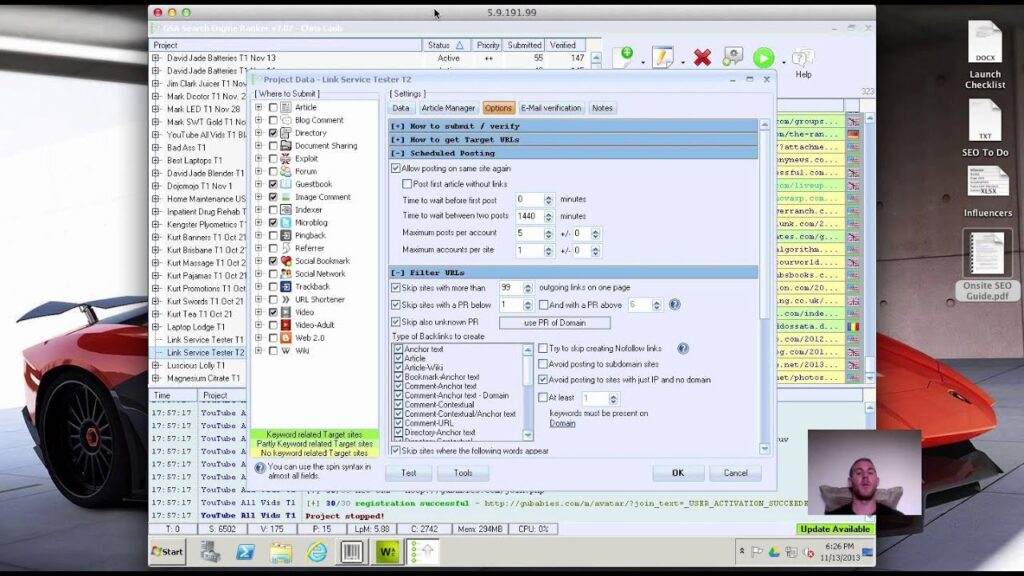Click the red X Delete project icon
The image size is (1024, 576).
pos(702,57)
